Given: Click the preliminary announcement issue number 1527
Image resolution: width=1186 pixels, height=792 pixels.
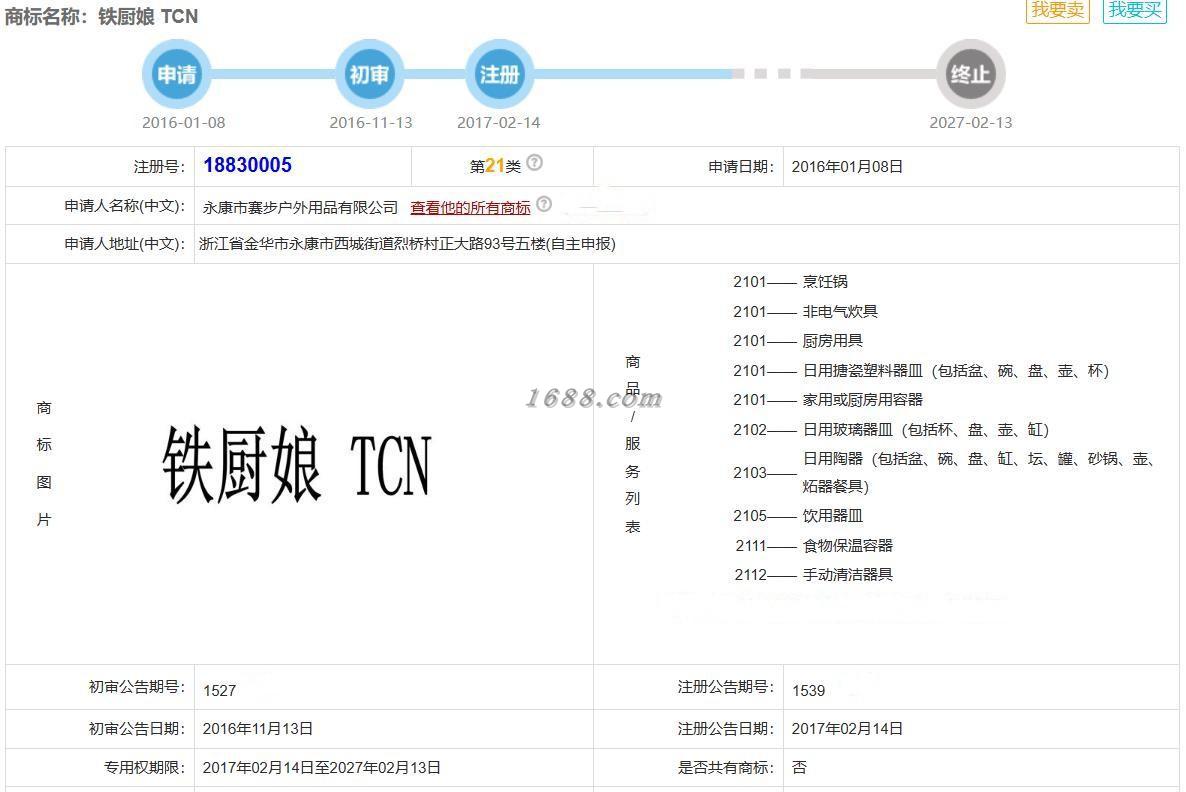Looking at the screenshot, I should click(219, 691).
